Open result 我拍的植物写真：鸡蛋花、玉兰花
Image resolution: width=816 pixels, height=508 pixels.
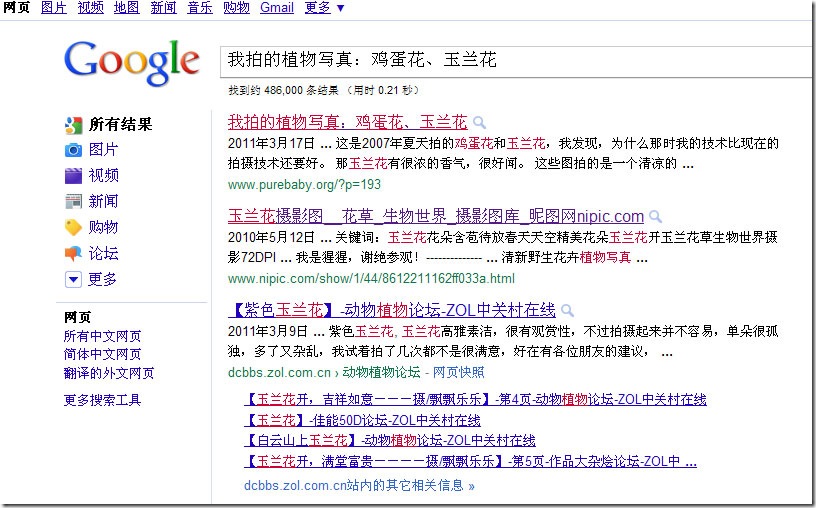(348, 122)
